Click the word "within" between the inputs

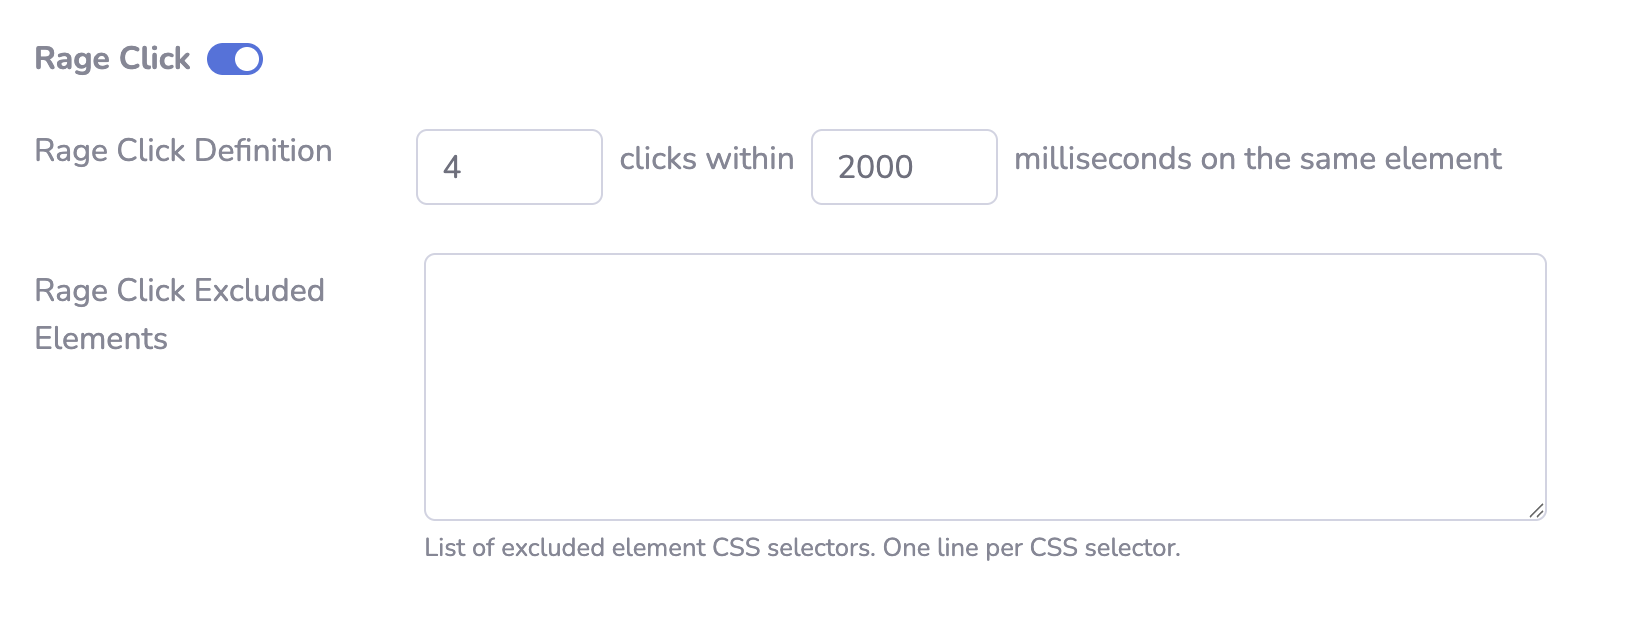click(750, 159)
